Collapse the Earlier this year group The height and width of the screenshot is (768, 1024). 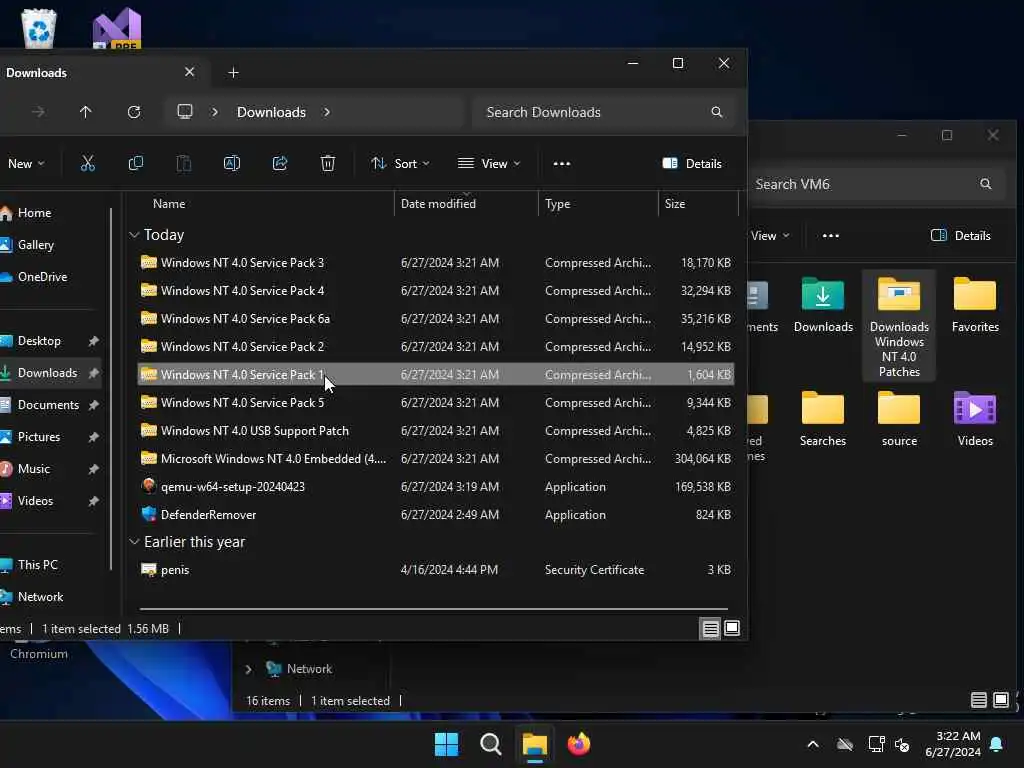(134, 541)
